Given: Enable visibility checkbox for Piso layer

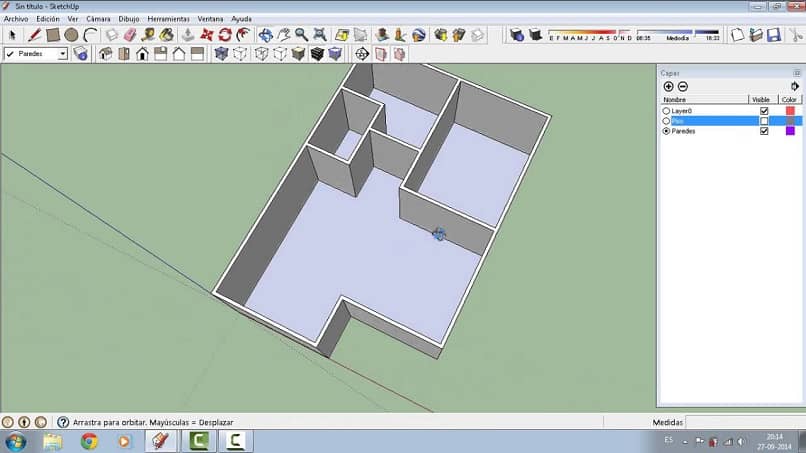Looking at the screenshot, I should (x=764, y=121).
